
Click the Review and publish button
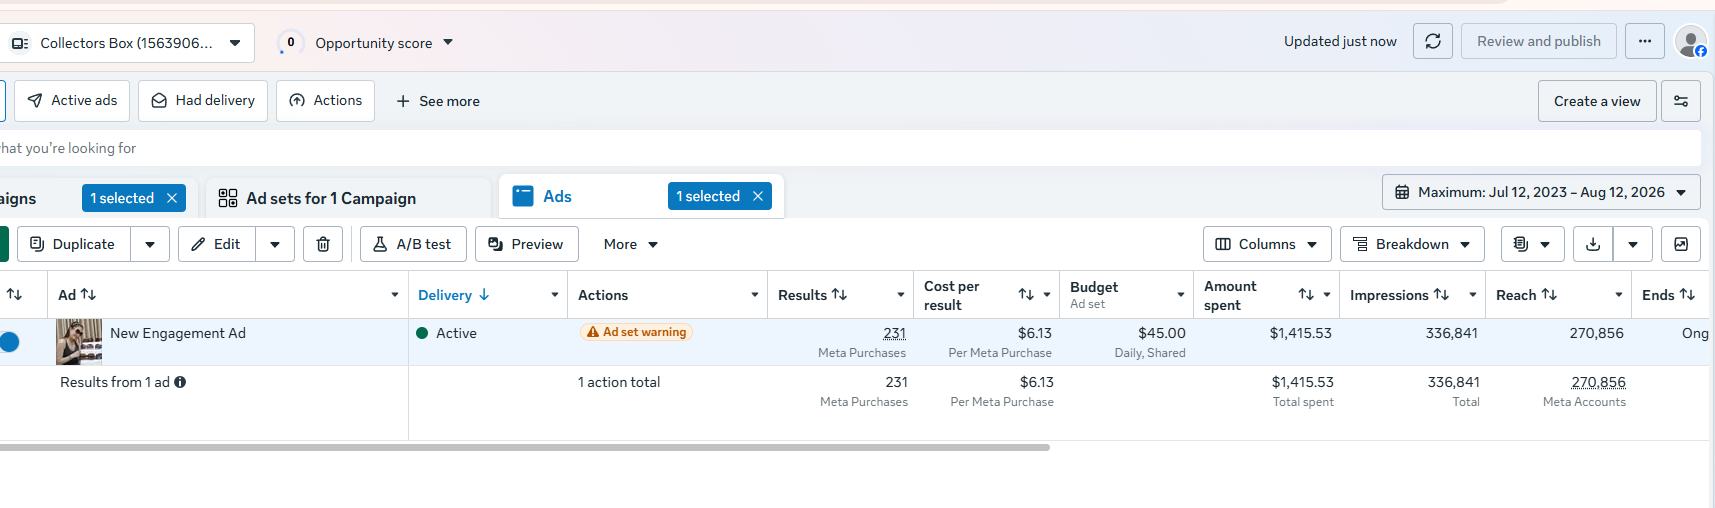point(1538,41)
